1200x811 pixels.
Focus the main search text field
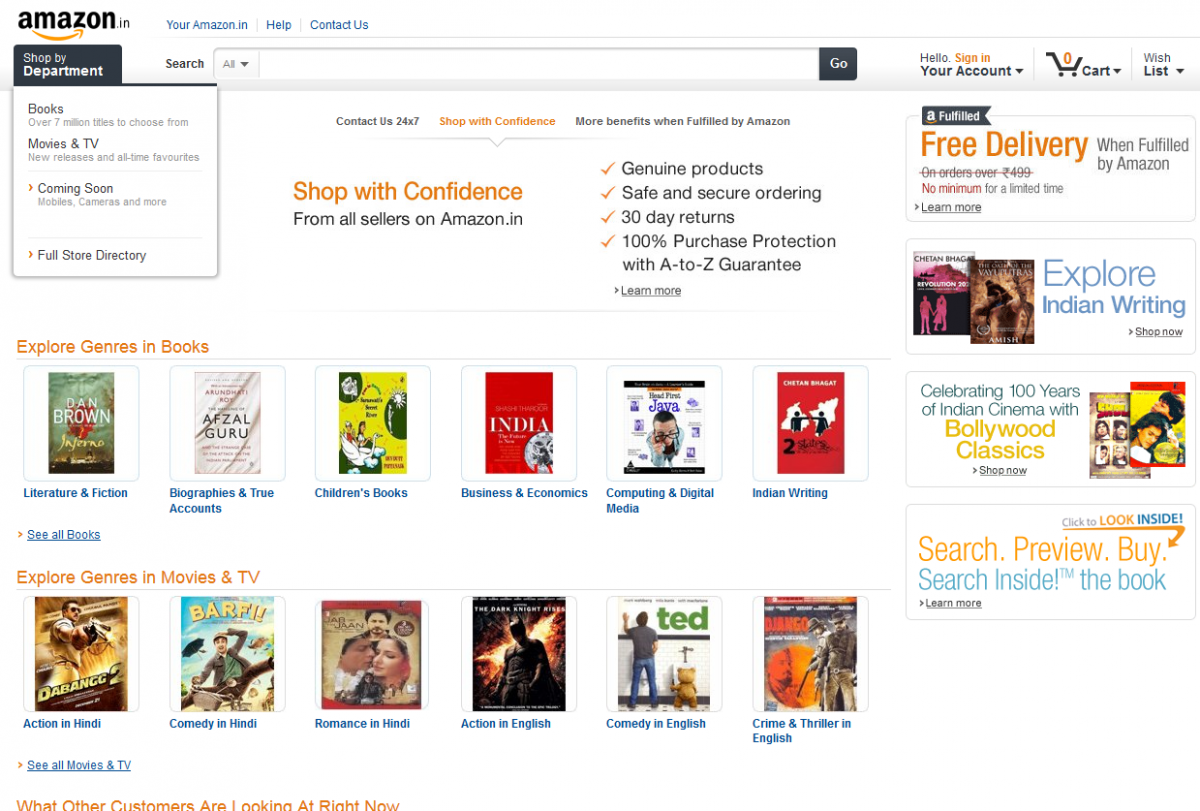[x=538, y=64]
